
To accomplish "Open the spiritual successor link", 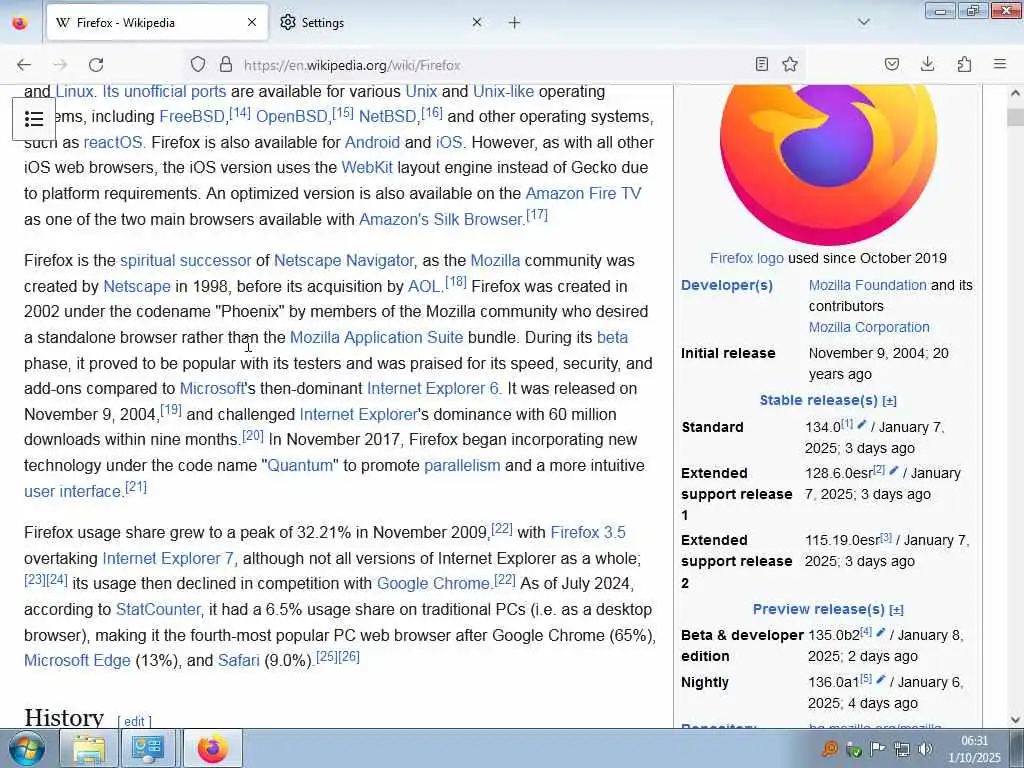I will [185, 261].
